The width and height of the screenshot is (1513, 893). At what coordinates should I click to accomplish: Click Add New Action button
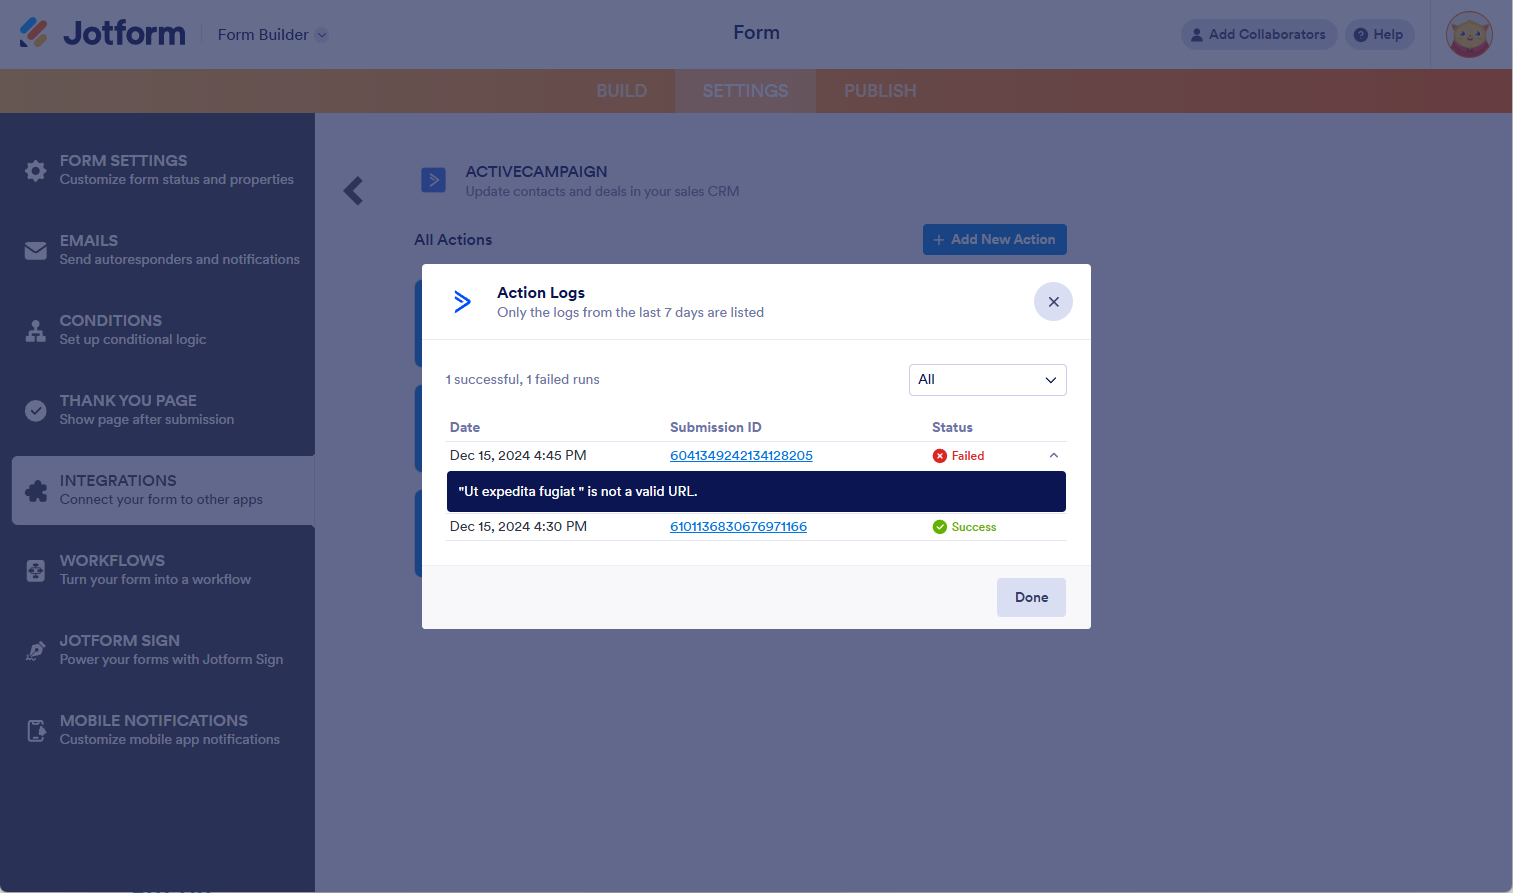click(x=994, y=240)
